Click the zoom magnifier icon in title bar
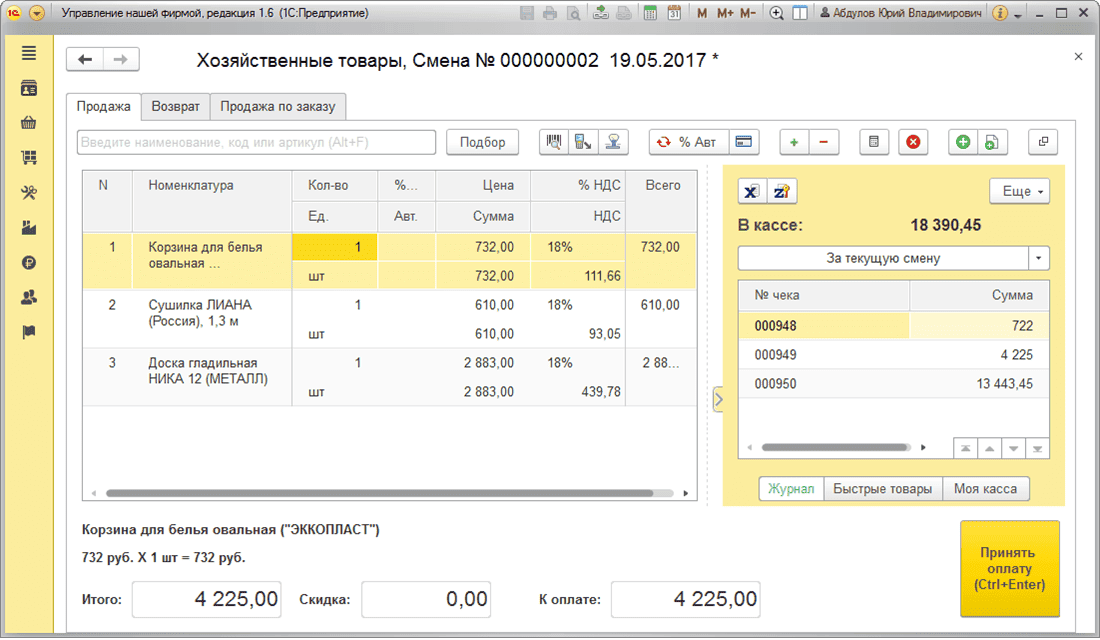Image resolution: width=1100 pixels, height=640 pixels. 777,13
